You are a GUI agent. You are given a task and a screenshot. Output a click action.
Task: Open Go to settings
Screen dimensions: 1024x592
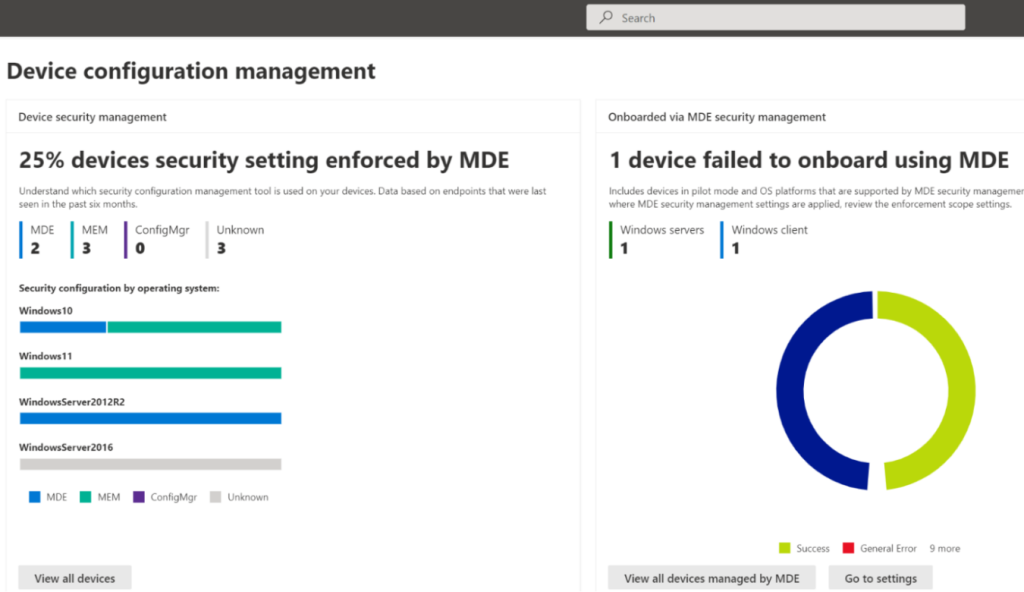click(x=880, y=577)
